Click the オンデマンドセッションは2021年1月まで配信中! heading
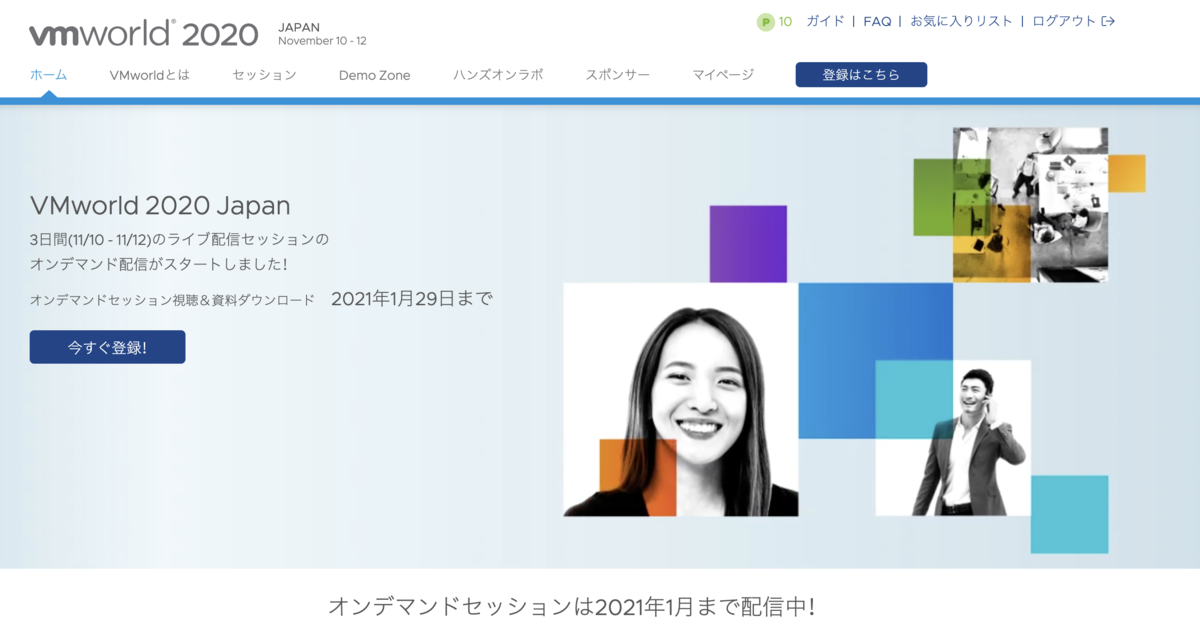 (571, 606)
